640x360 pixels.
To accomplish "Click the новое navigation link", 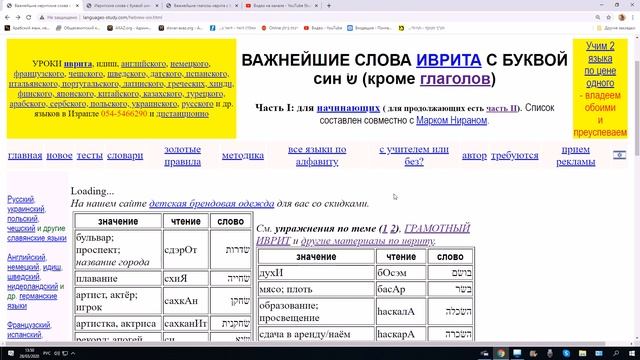I will pos(59,156).
